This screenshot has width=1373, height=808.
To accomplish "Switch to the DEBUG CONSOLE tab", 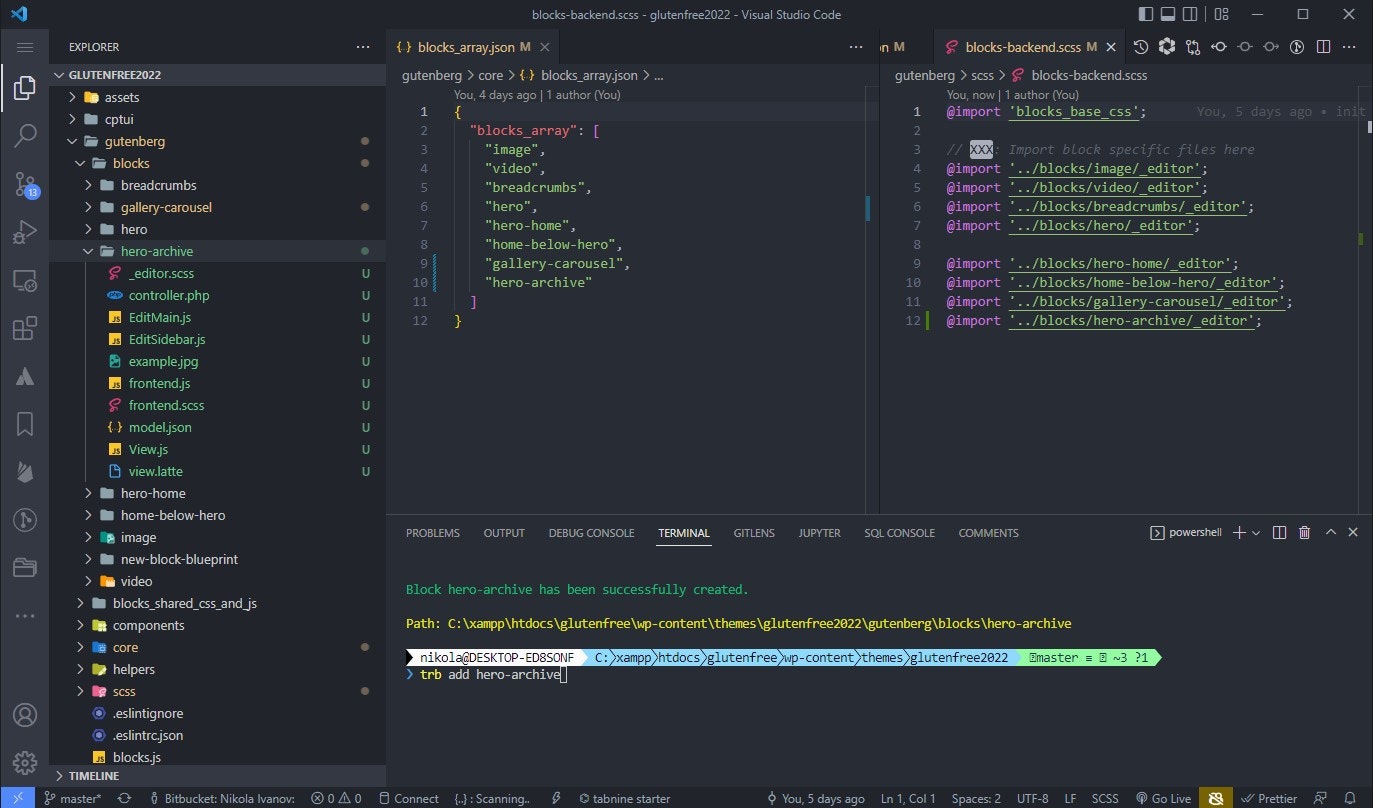I will pyautogui.click(x=591, y=533).
